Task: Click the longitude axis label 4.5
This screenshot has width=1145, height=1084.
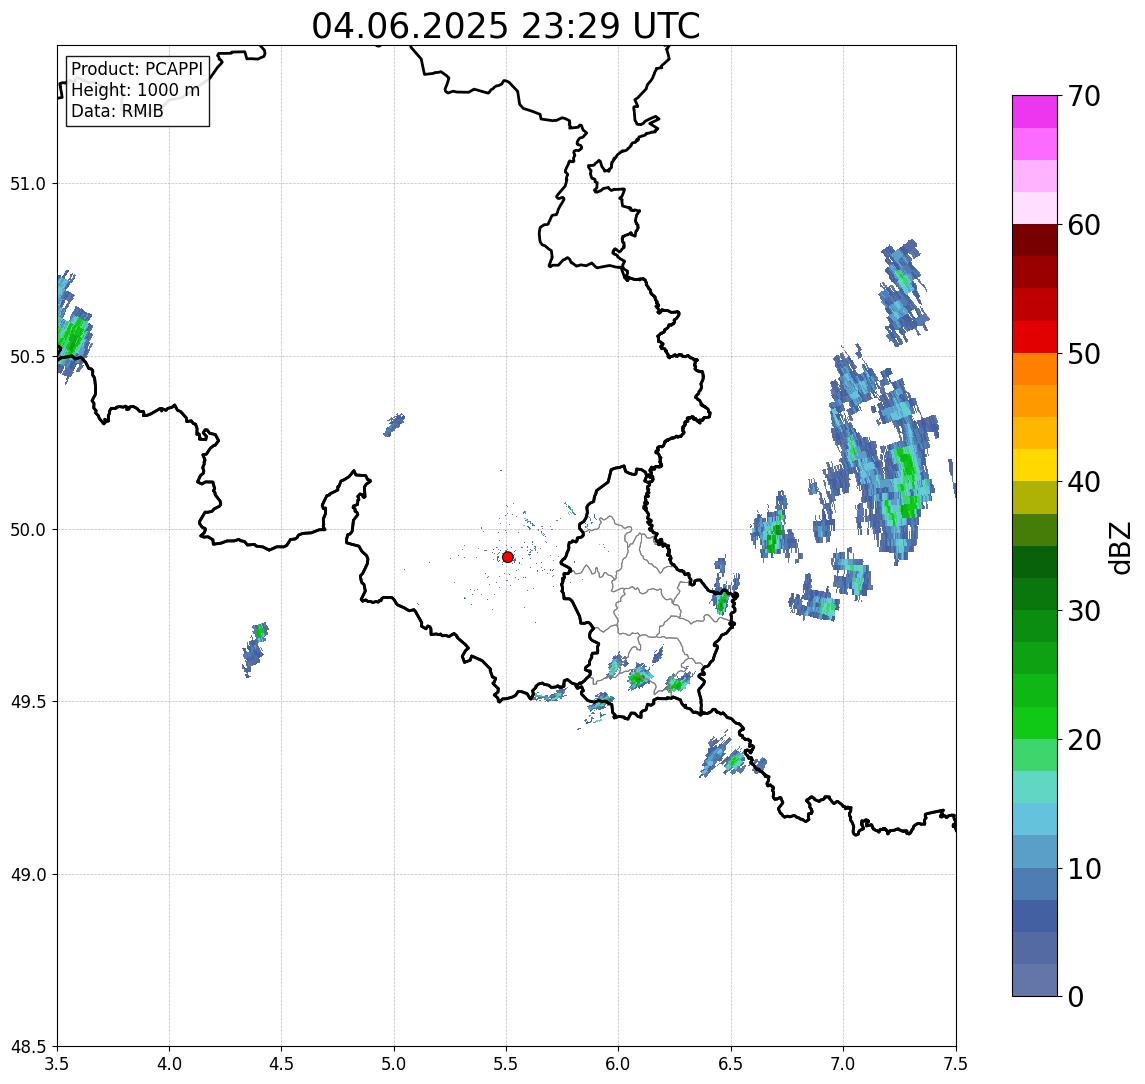Action: pos(282,1064)
